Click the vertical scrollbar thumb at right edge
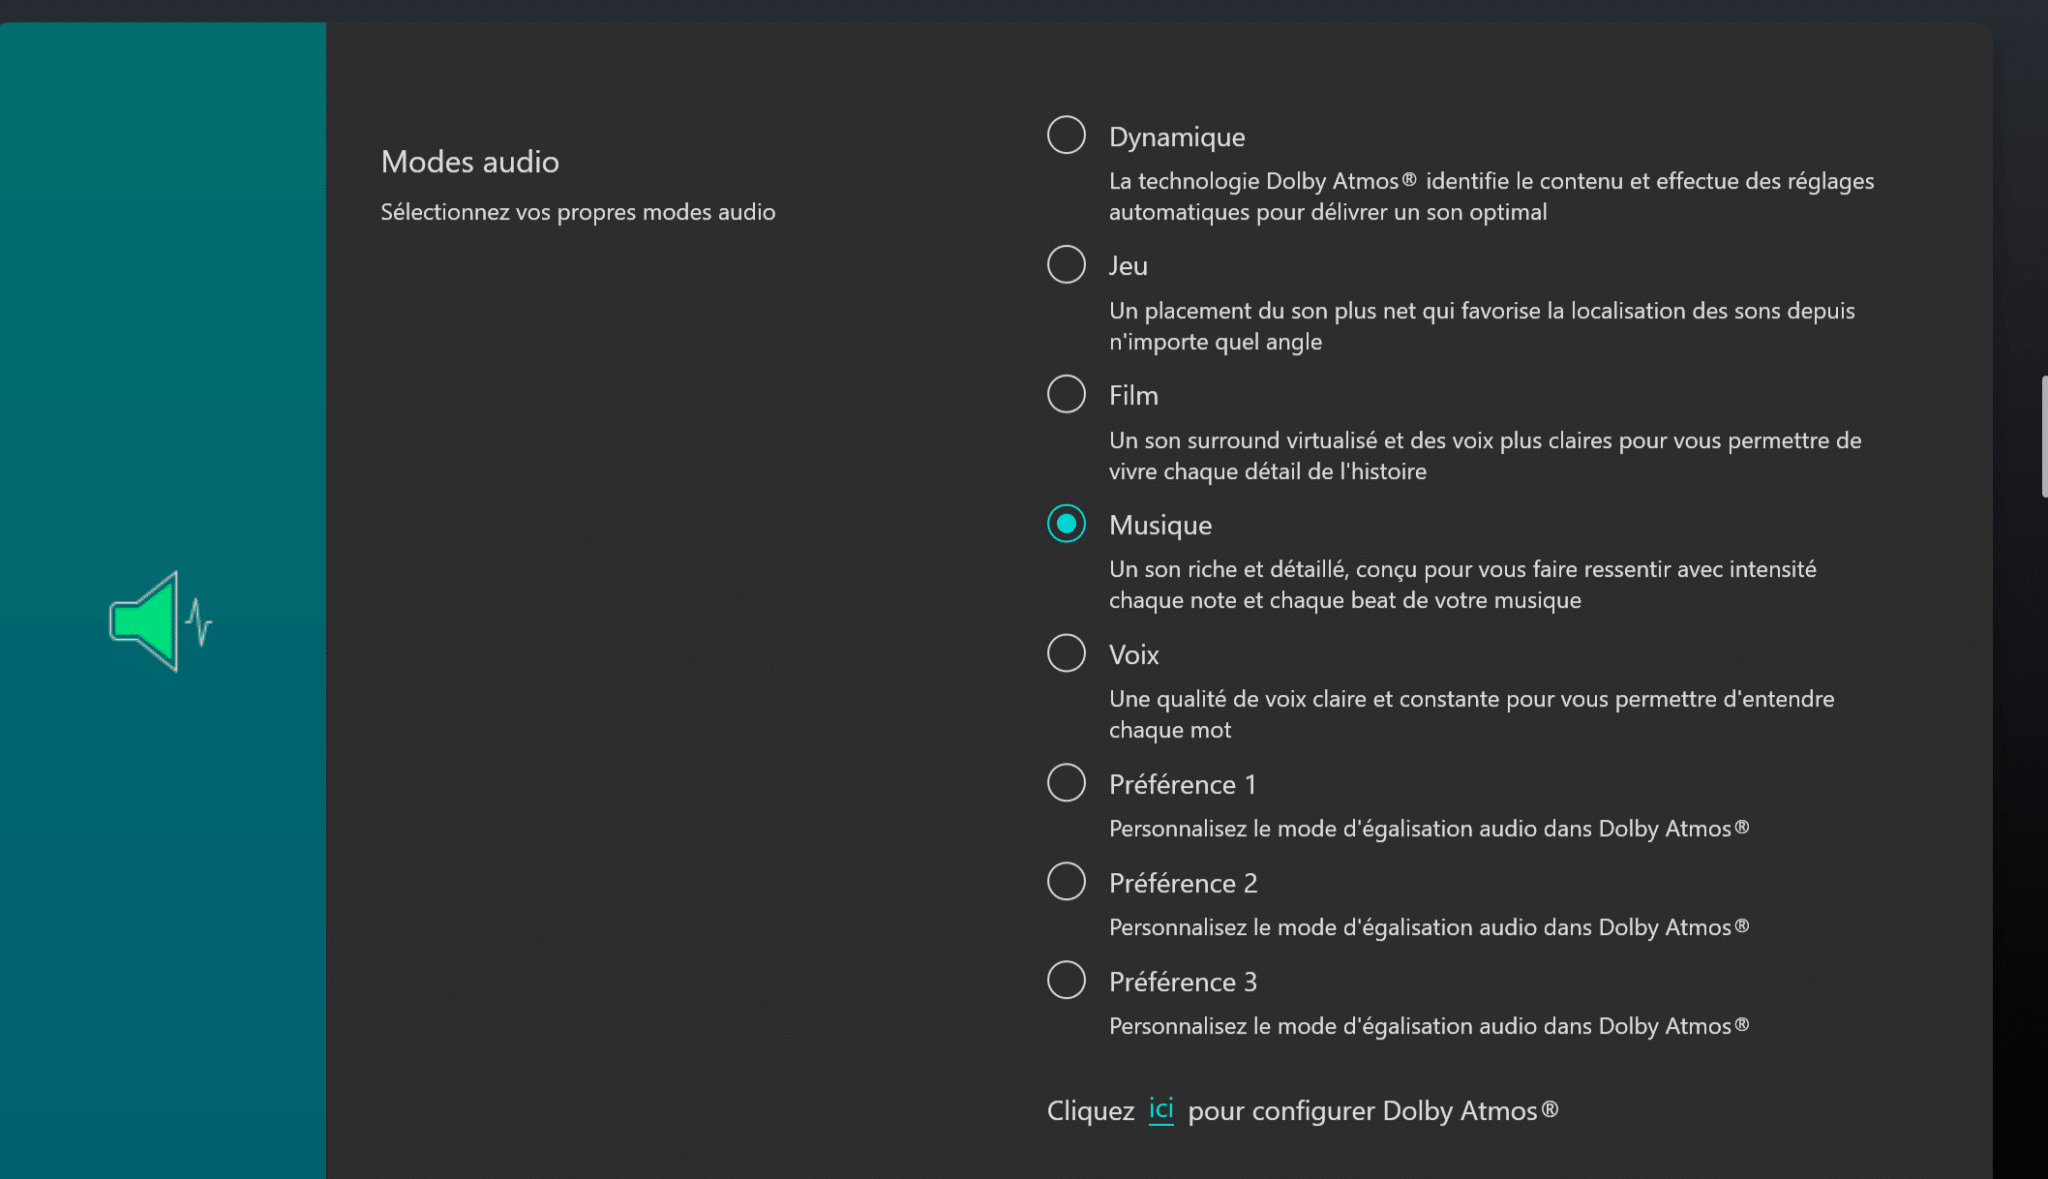The height and width of the screenshot is (1179, 2048). coord(2044,437)
